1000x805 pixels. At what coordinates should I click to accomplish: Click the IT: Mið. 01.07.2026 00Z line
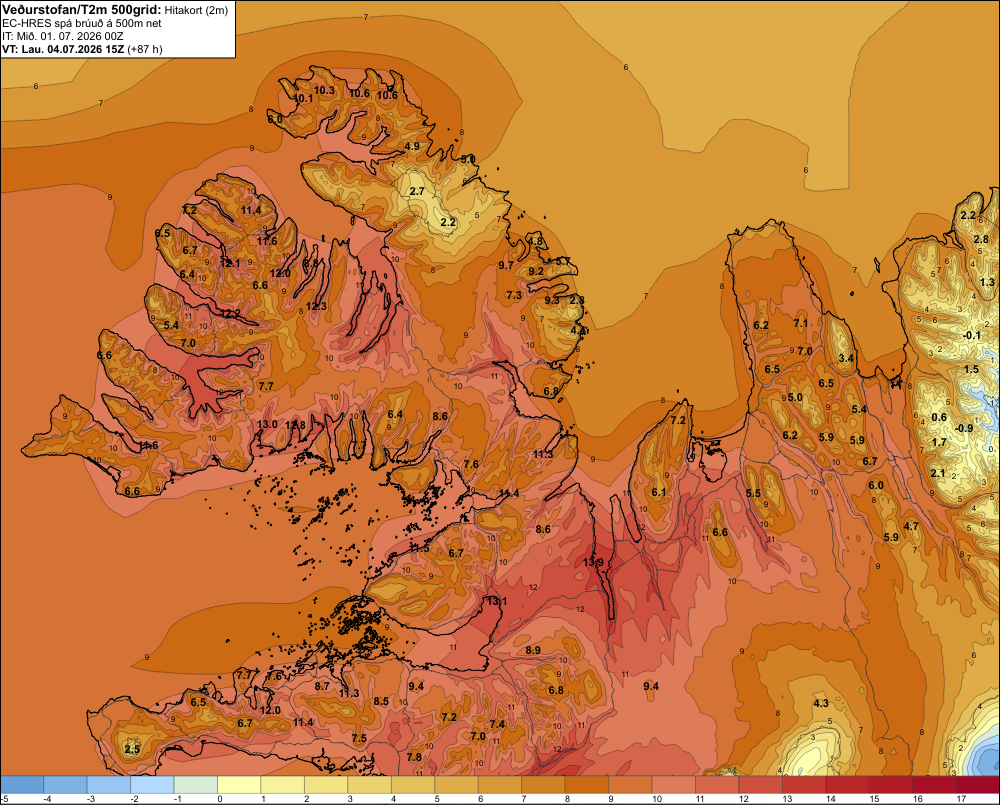tap(62, 36)
